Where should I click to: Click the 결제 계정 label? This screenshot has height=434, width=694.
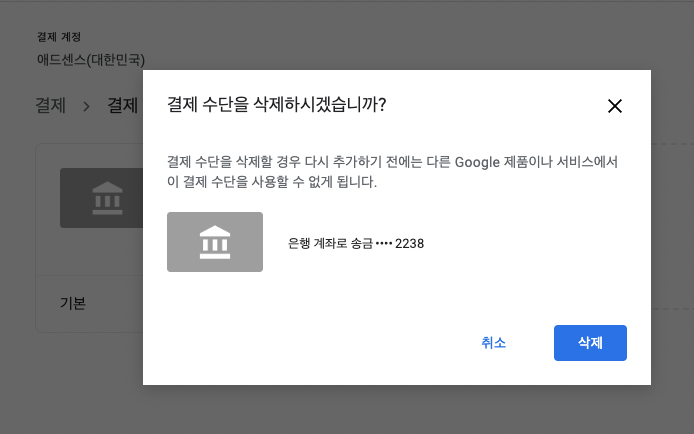pos(59,37)
